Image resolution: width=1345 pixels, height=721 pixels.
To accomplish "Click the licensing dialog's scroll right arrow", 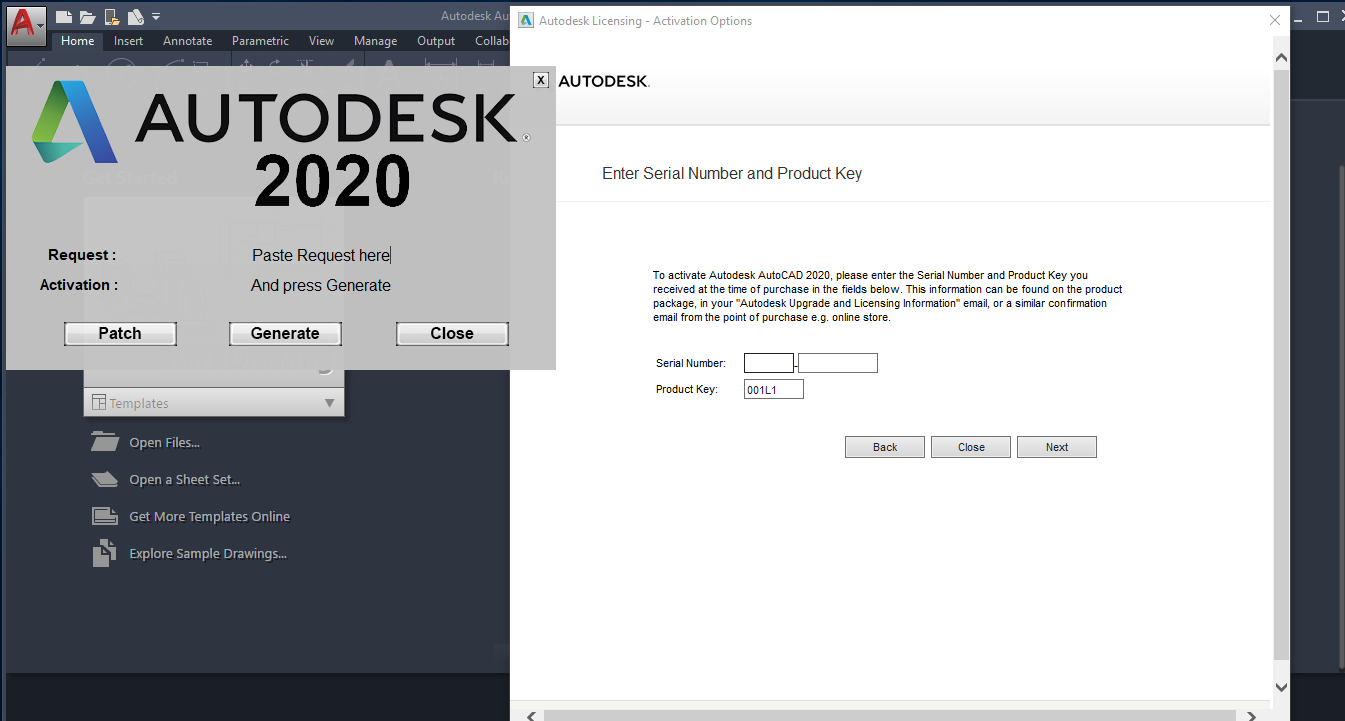I will pyautogui.click(x=1251, y=716).
